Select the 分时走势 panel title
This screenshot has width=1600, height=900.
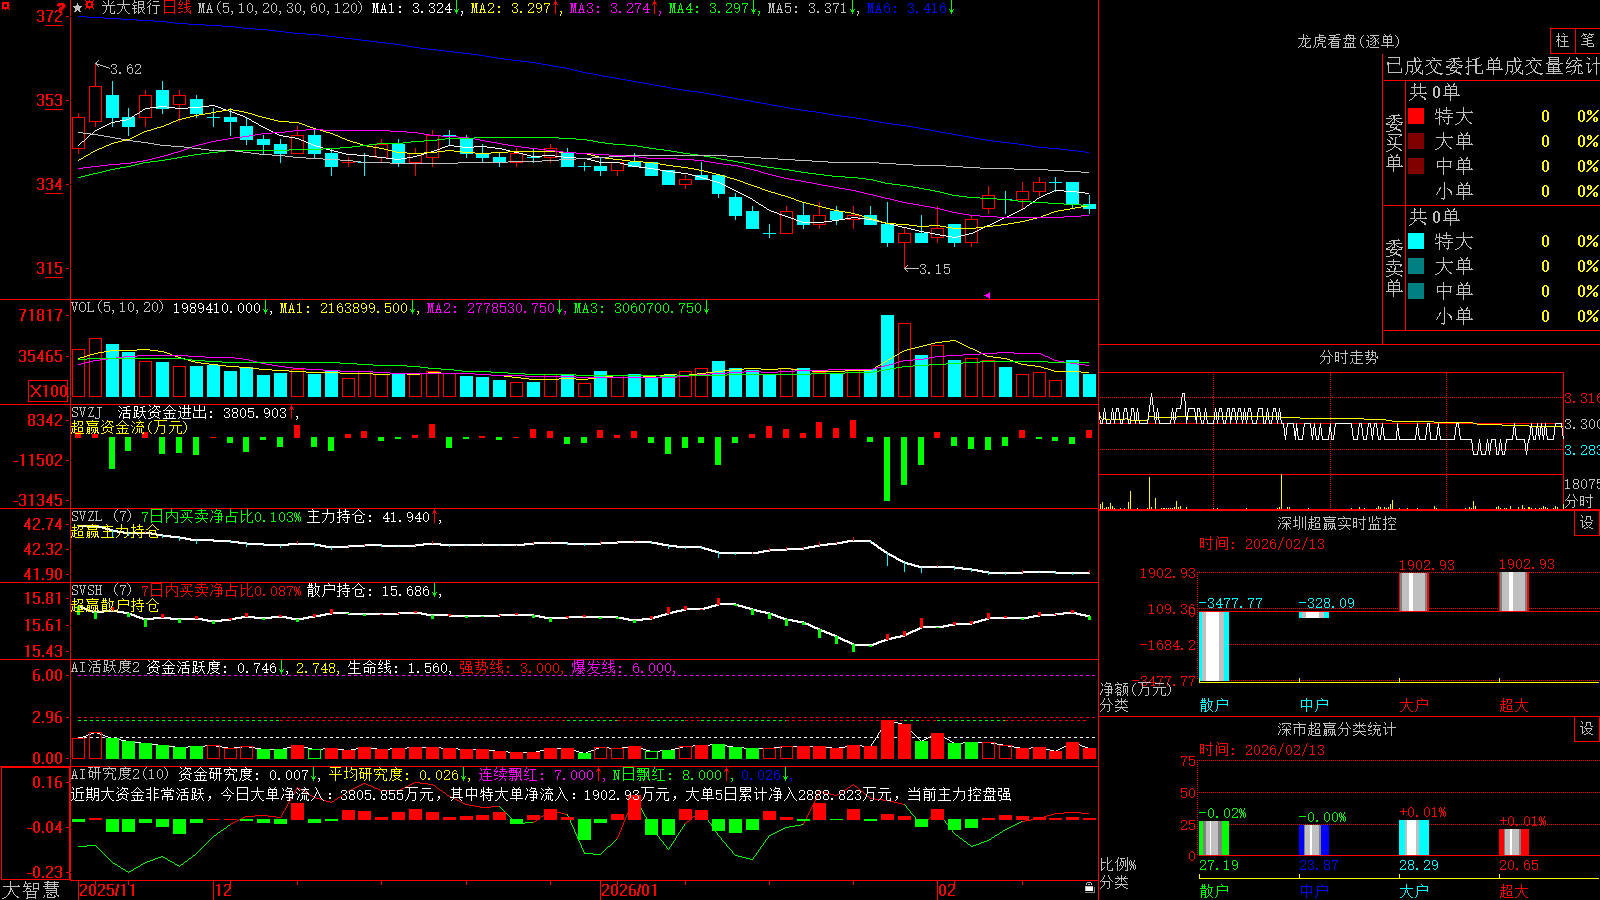point(1348,357)
